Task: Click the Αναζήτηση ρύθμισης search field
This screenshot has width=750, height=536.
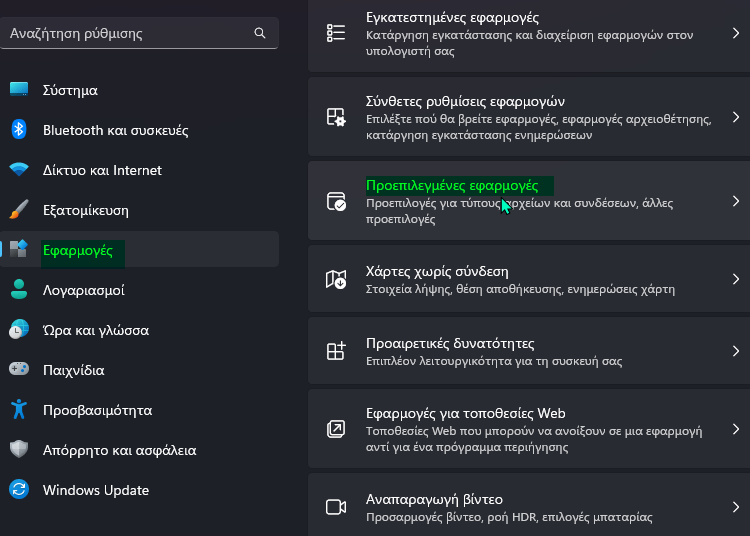Action: (x=139, y=33)
